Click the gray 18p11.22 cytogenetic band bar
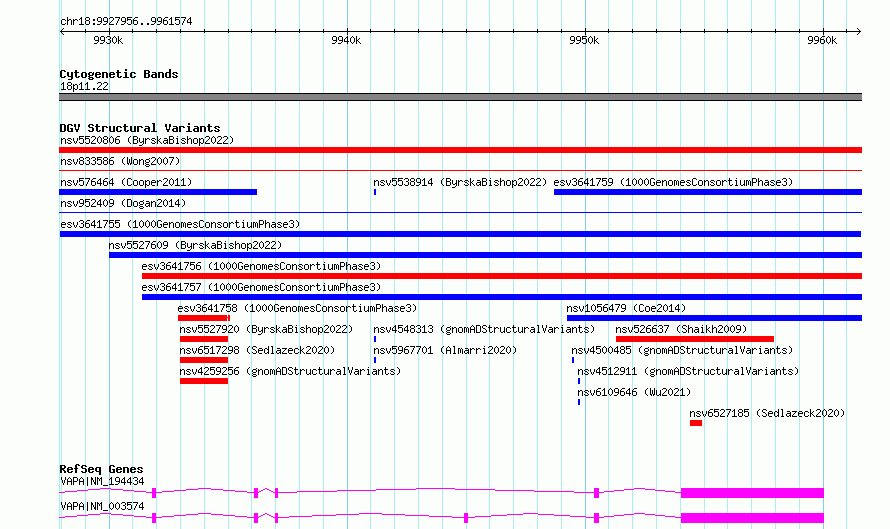Viewport: 890px width, 529px height. 460,97
